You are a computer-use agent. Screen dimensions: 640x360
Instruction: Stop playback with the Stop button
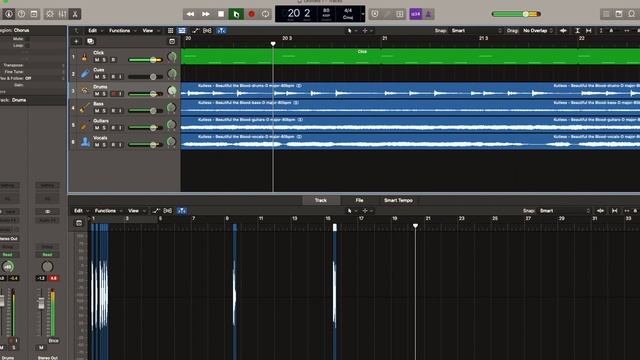221,14
